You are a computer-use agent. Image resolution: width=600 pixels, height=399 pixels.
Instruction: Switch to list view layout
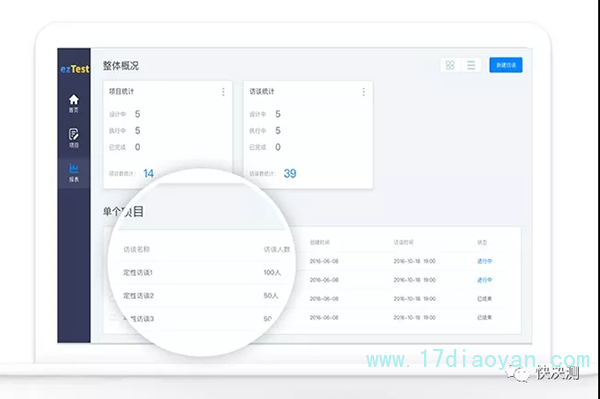[471, 65]
